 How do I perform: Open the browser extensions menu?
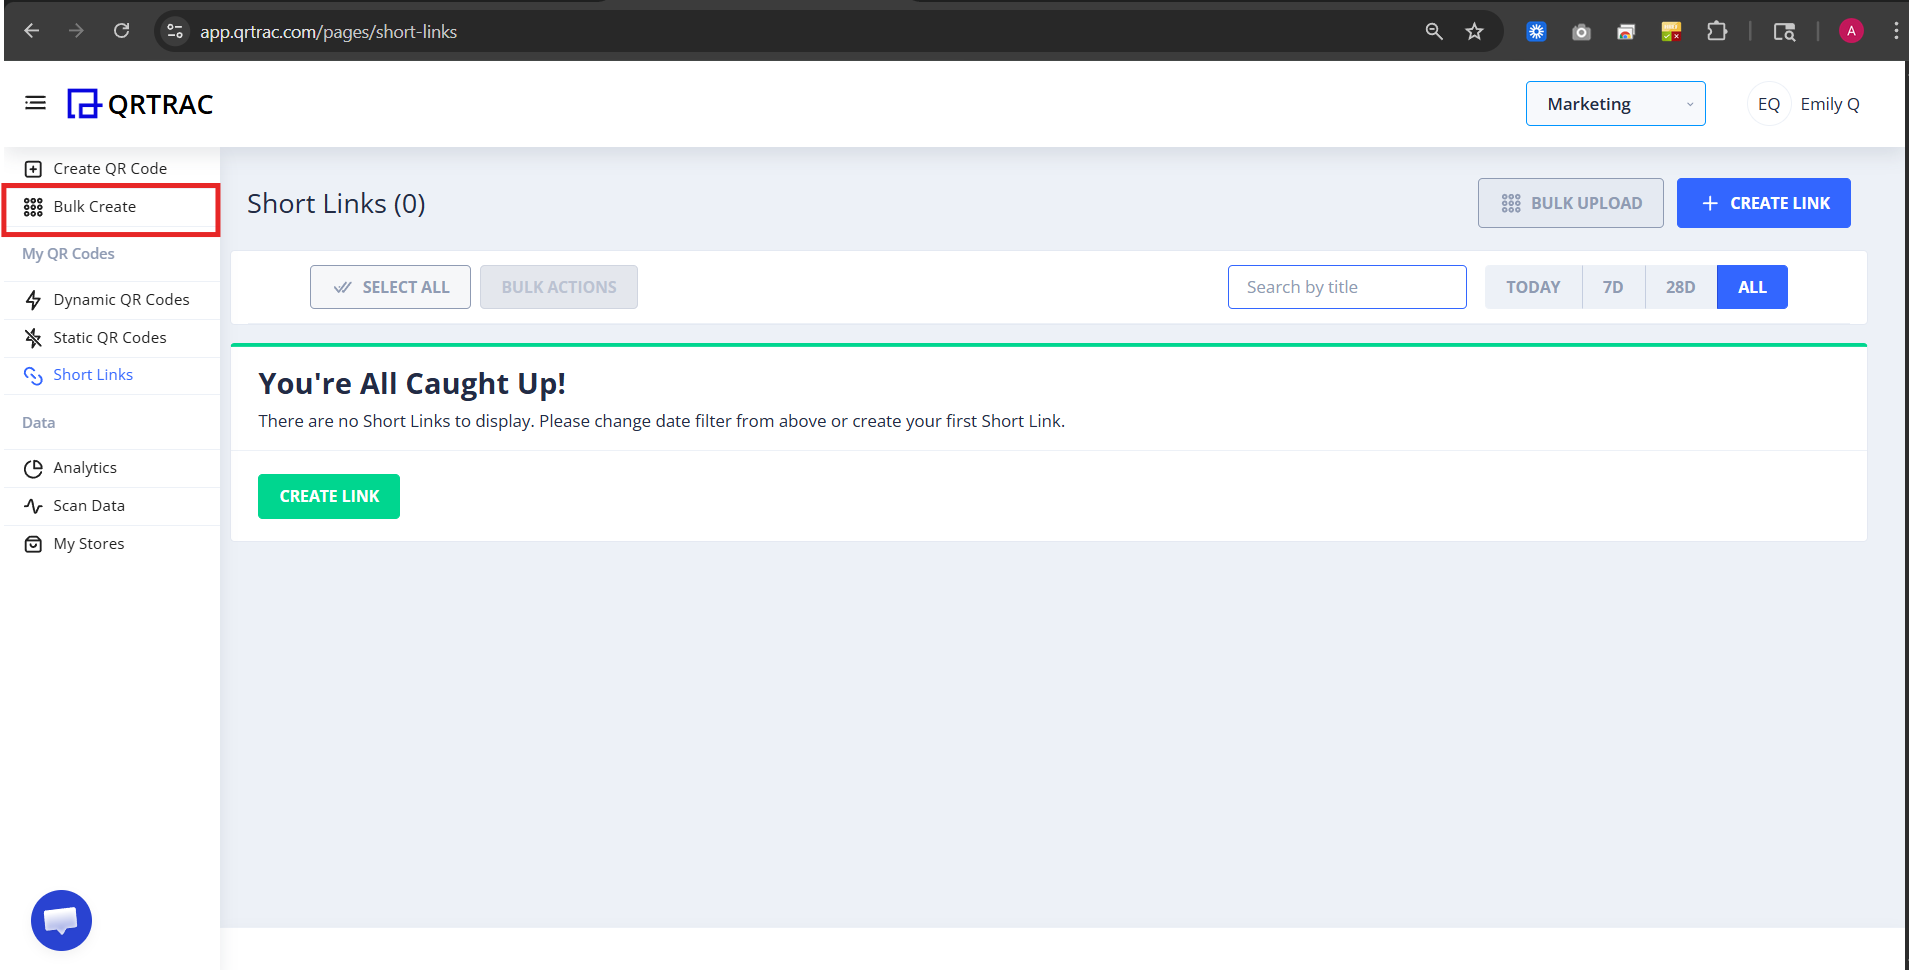click(1717, 31)
